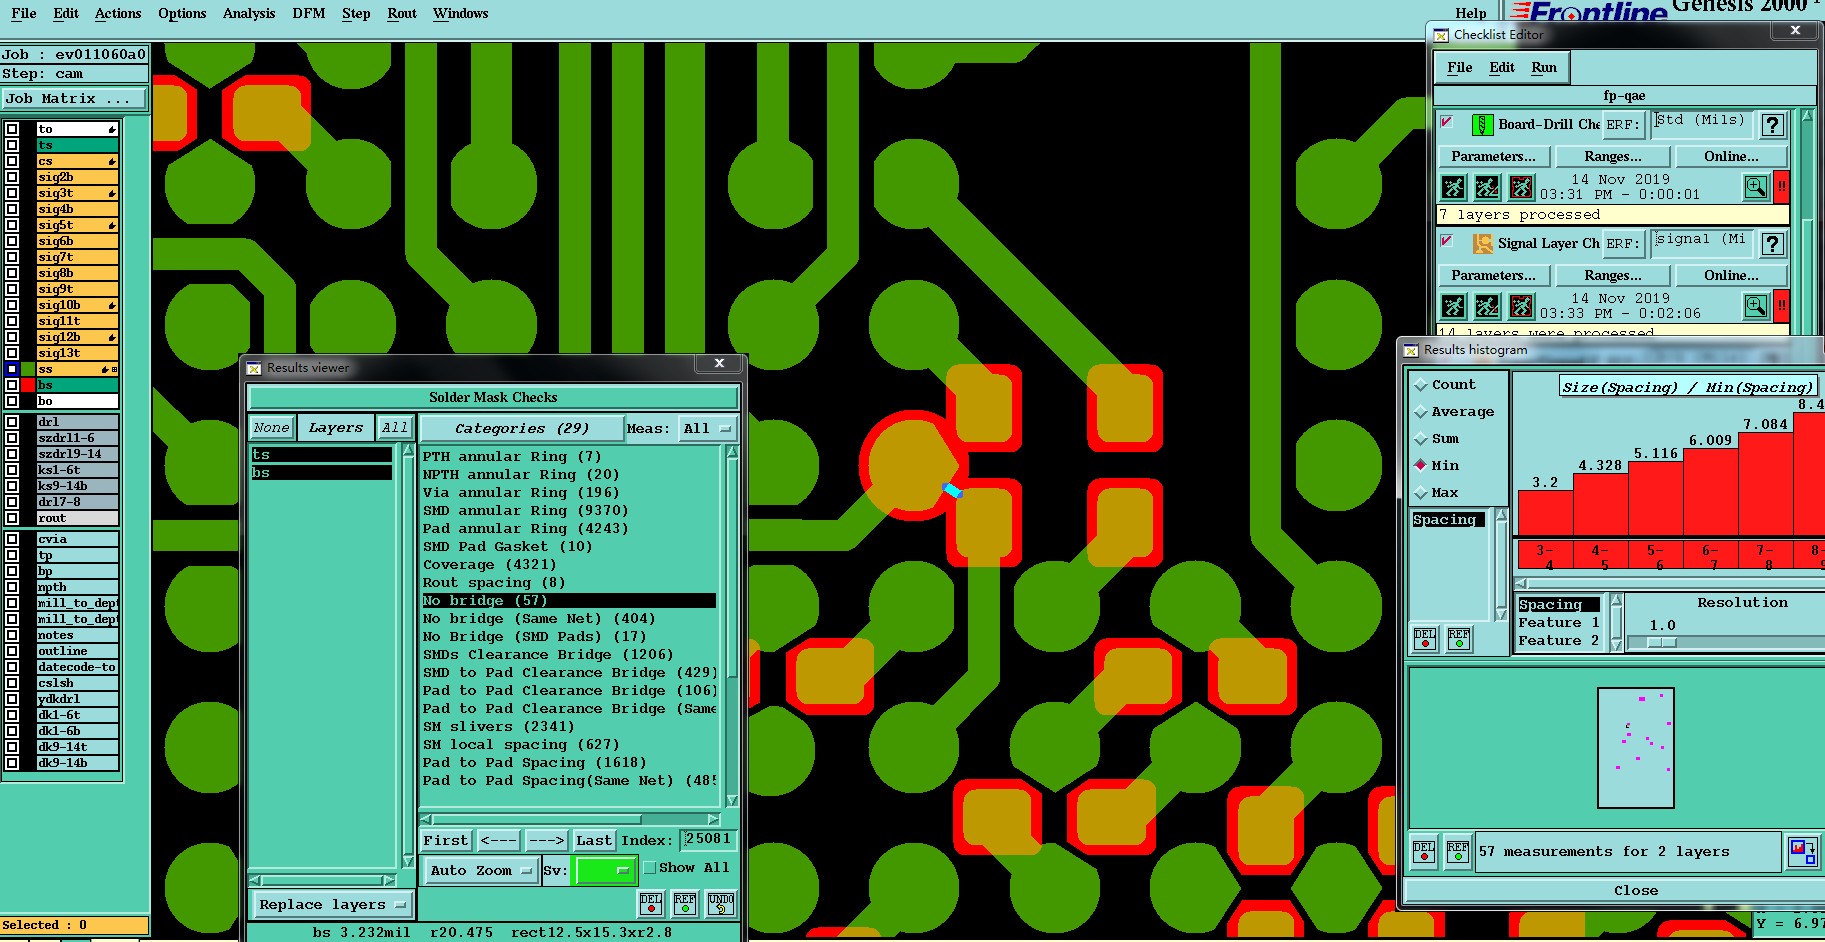This screenshot has height=942, width=1825.
Task: Click DEL icon beside the histogram Spacing list
Action: click(x=1425, y=638)
